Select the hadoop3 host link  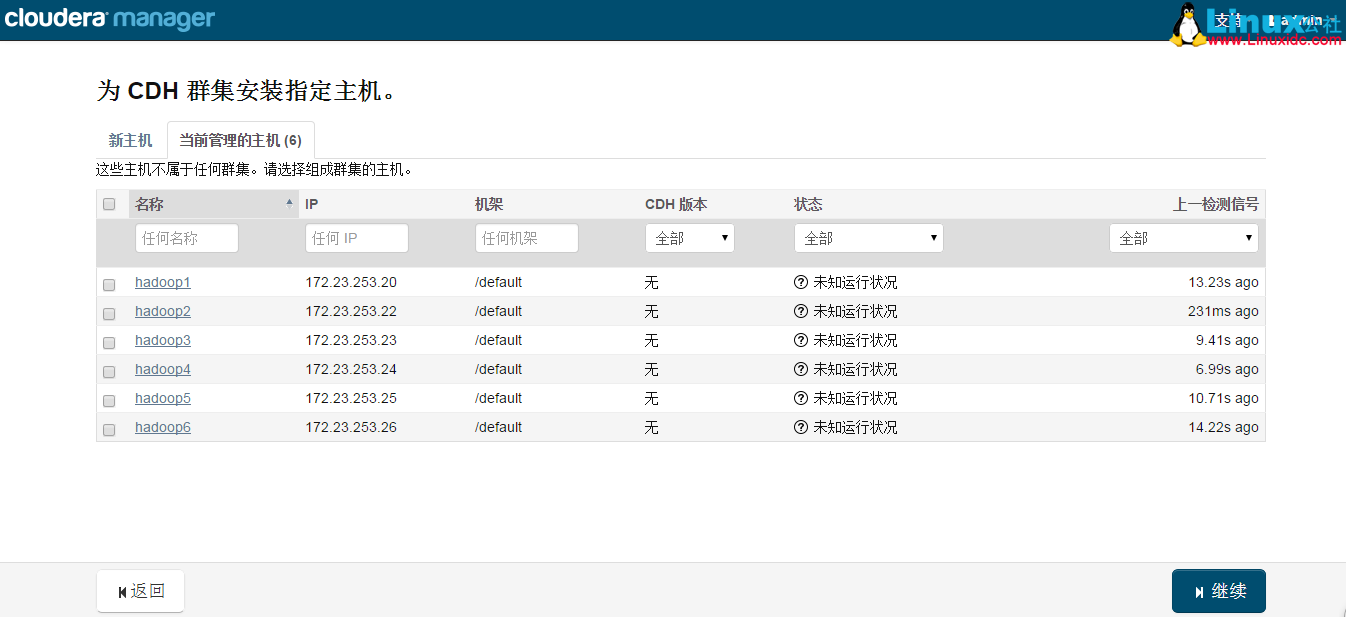click(x=162, y=340)
